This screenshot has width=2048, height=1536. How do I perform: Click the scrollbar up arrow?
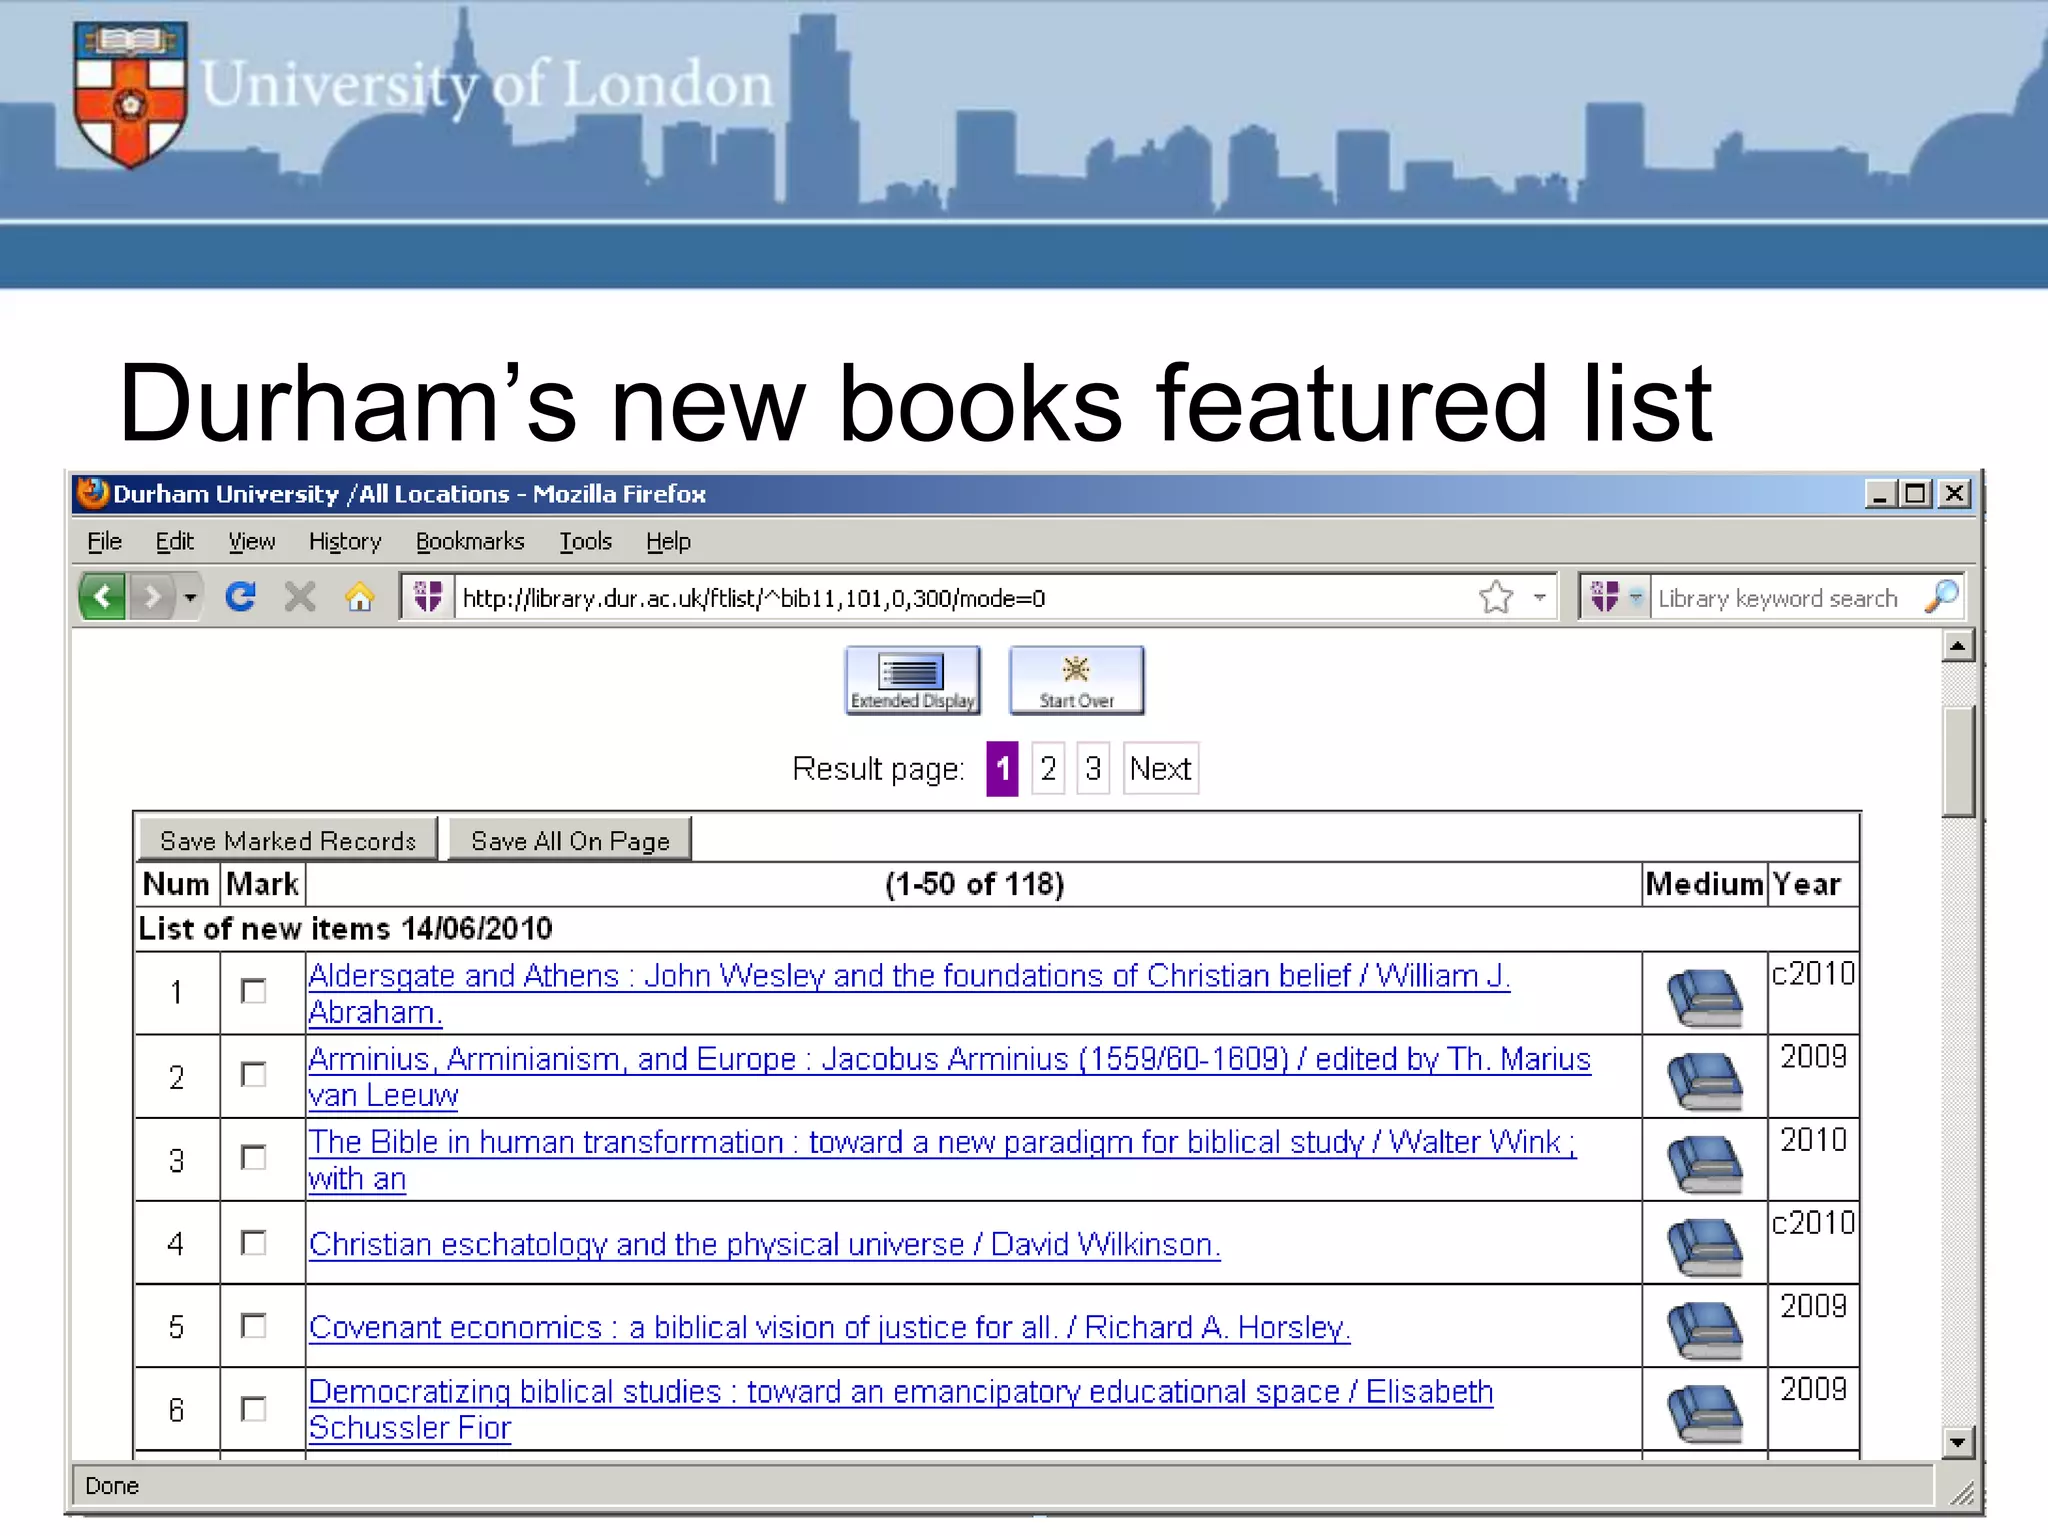pos(1958,646)
